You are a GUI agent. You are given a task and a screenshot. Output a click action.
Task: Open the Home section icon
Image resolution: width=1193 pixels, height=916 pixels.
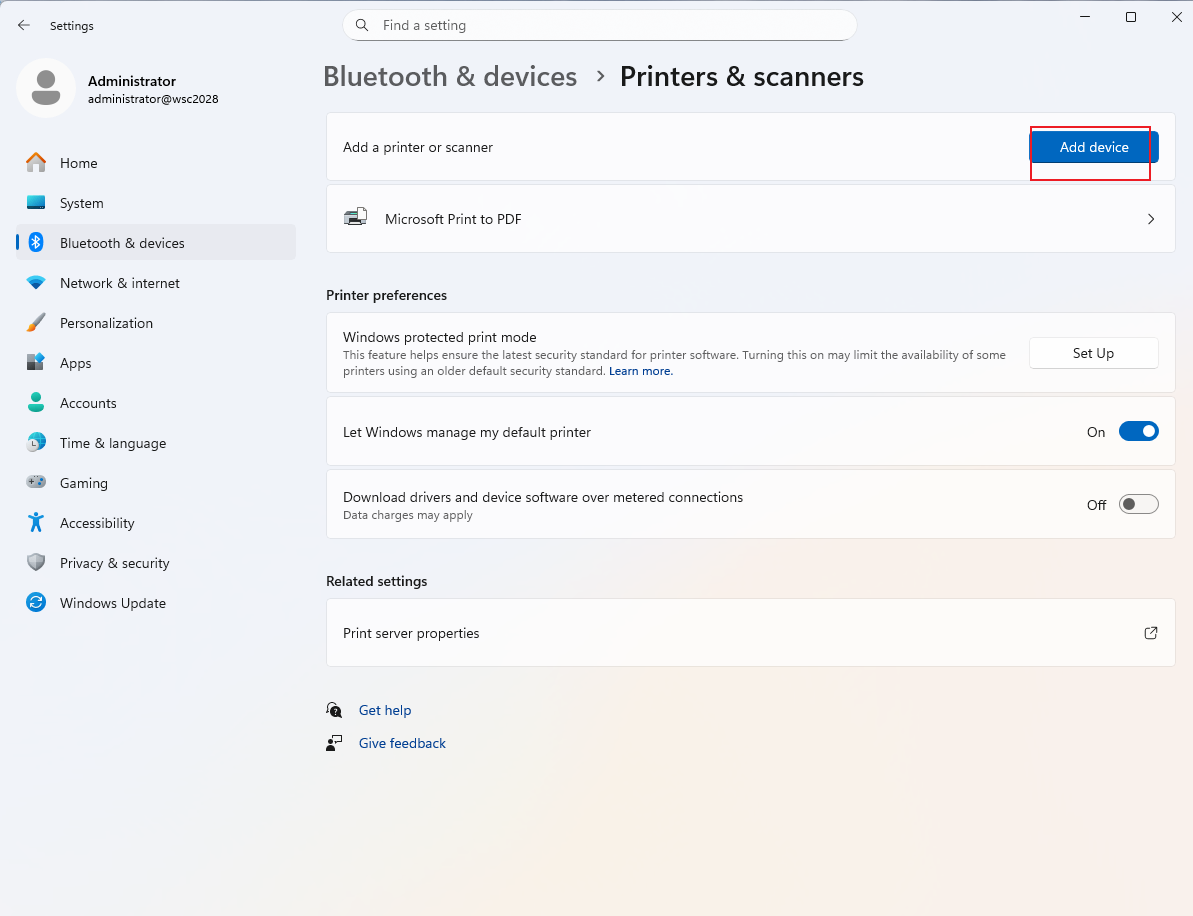point(36,163)
